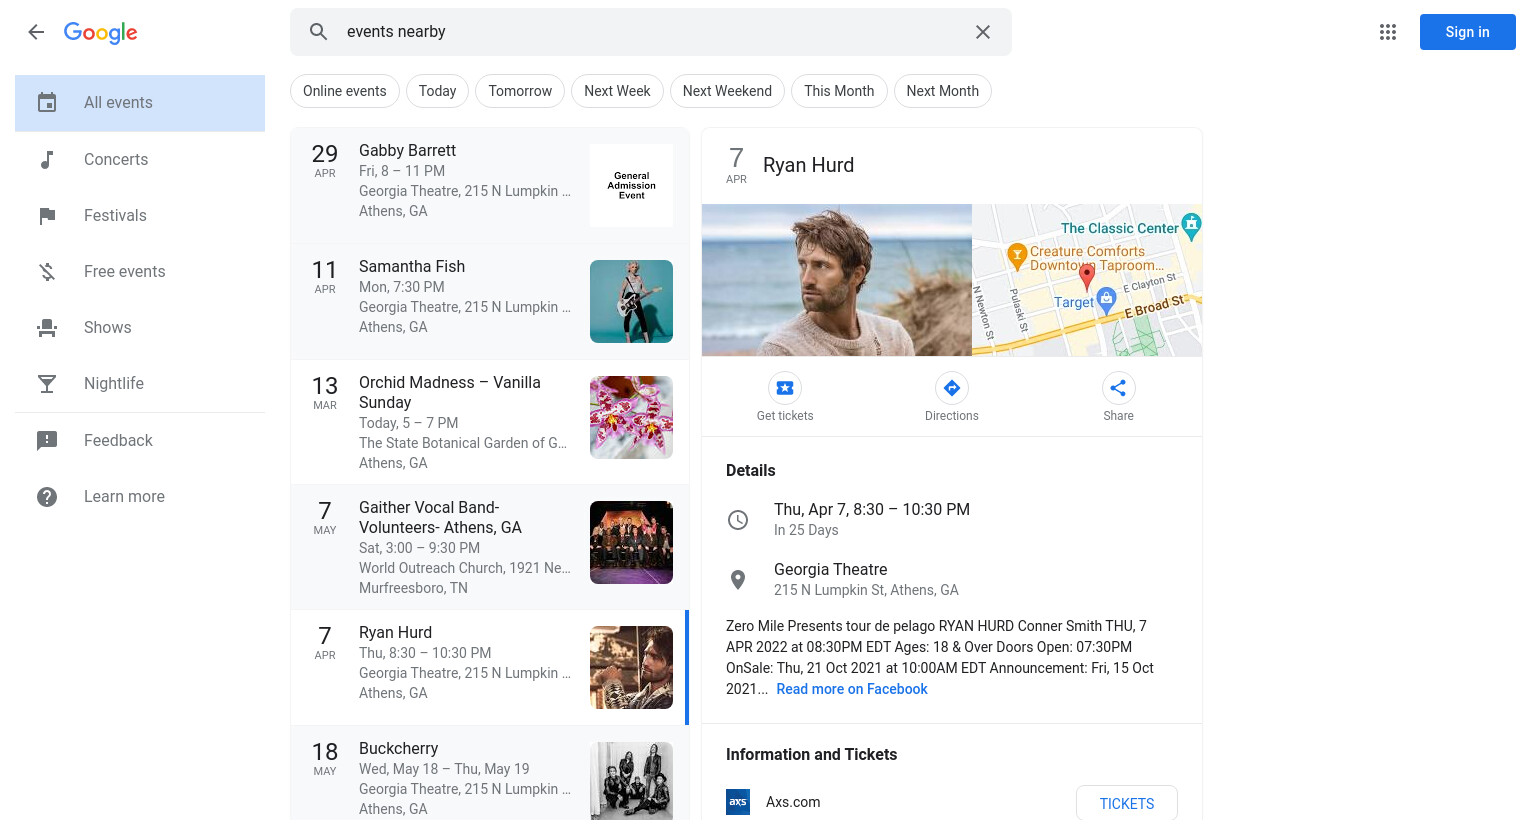Filter by Next Weekend chip
Screen dimensions: 1536x824
tap(727, 91)
